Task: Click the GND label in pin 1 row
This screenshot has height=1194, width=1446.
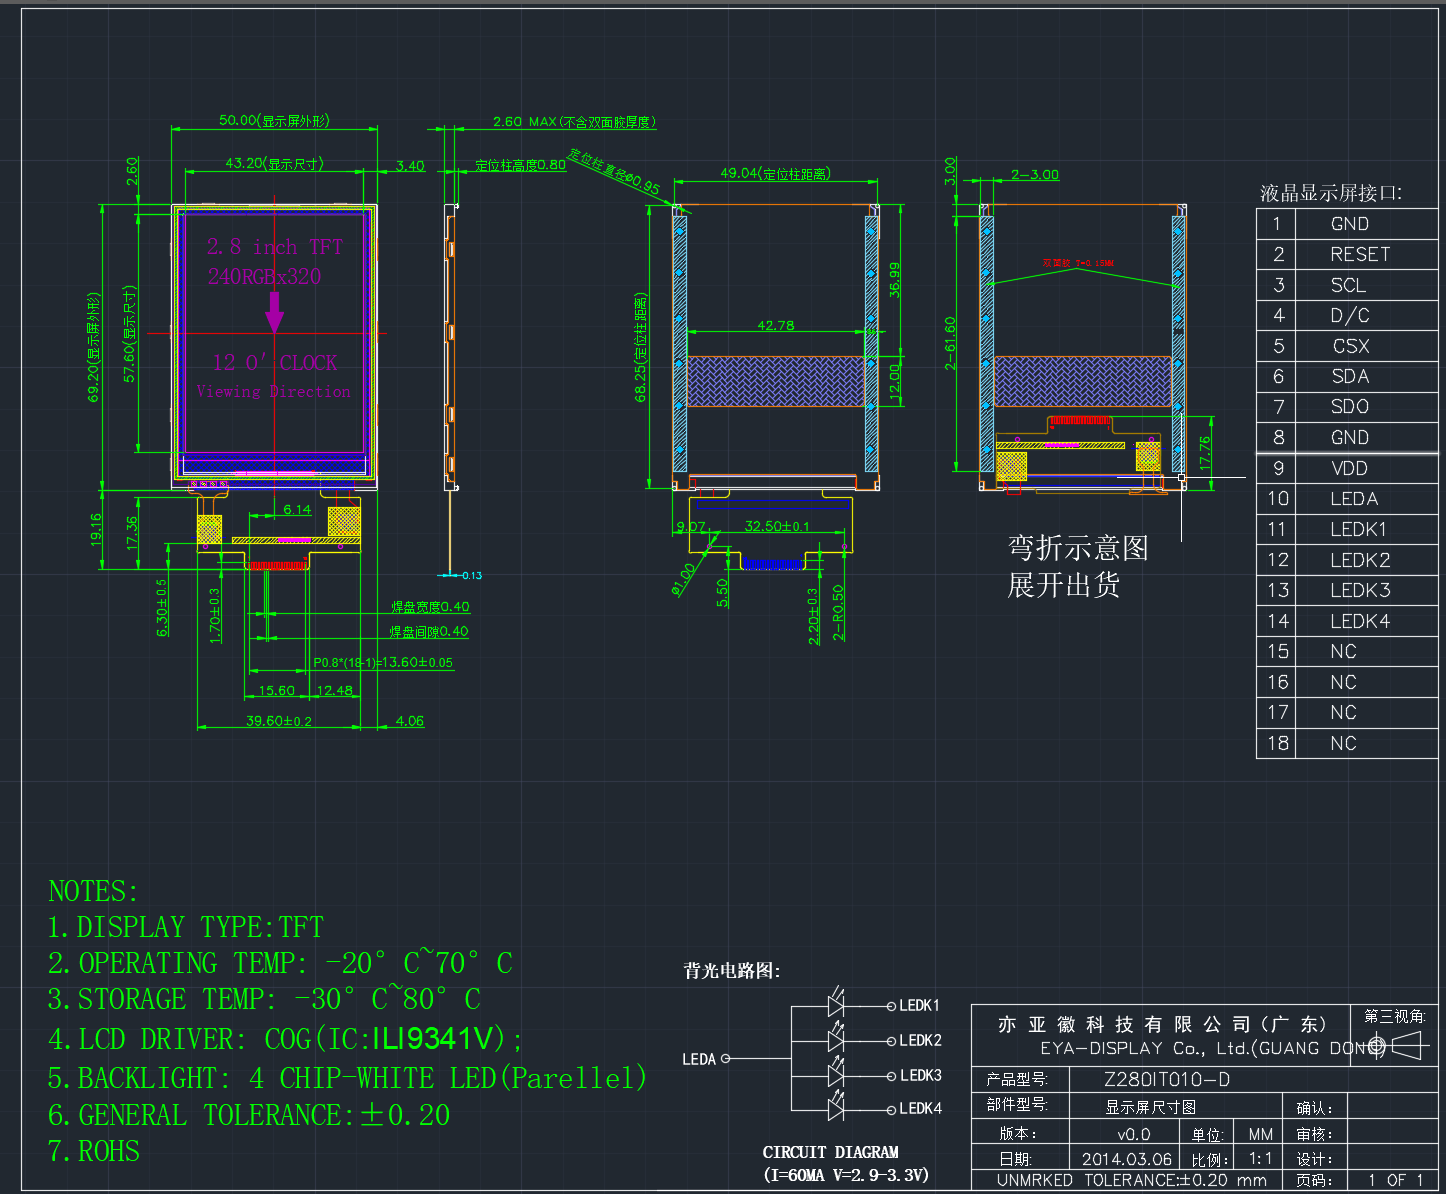Action: click(x=1350, y=224)
